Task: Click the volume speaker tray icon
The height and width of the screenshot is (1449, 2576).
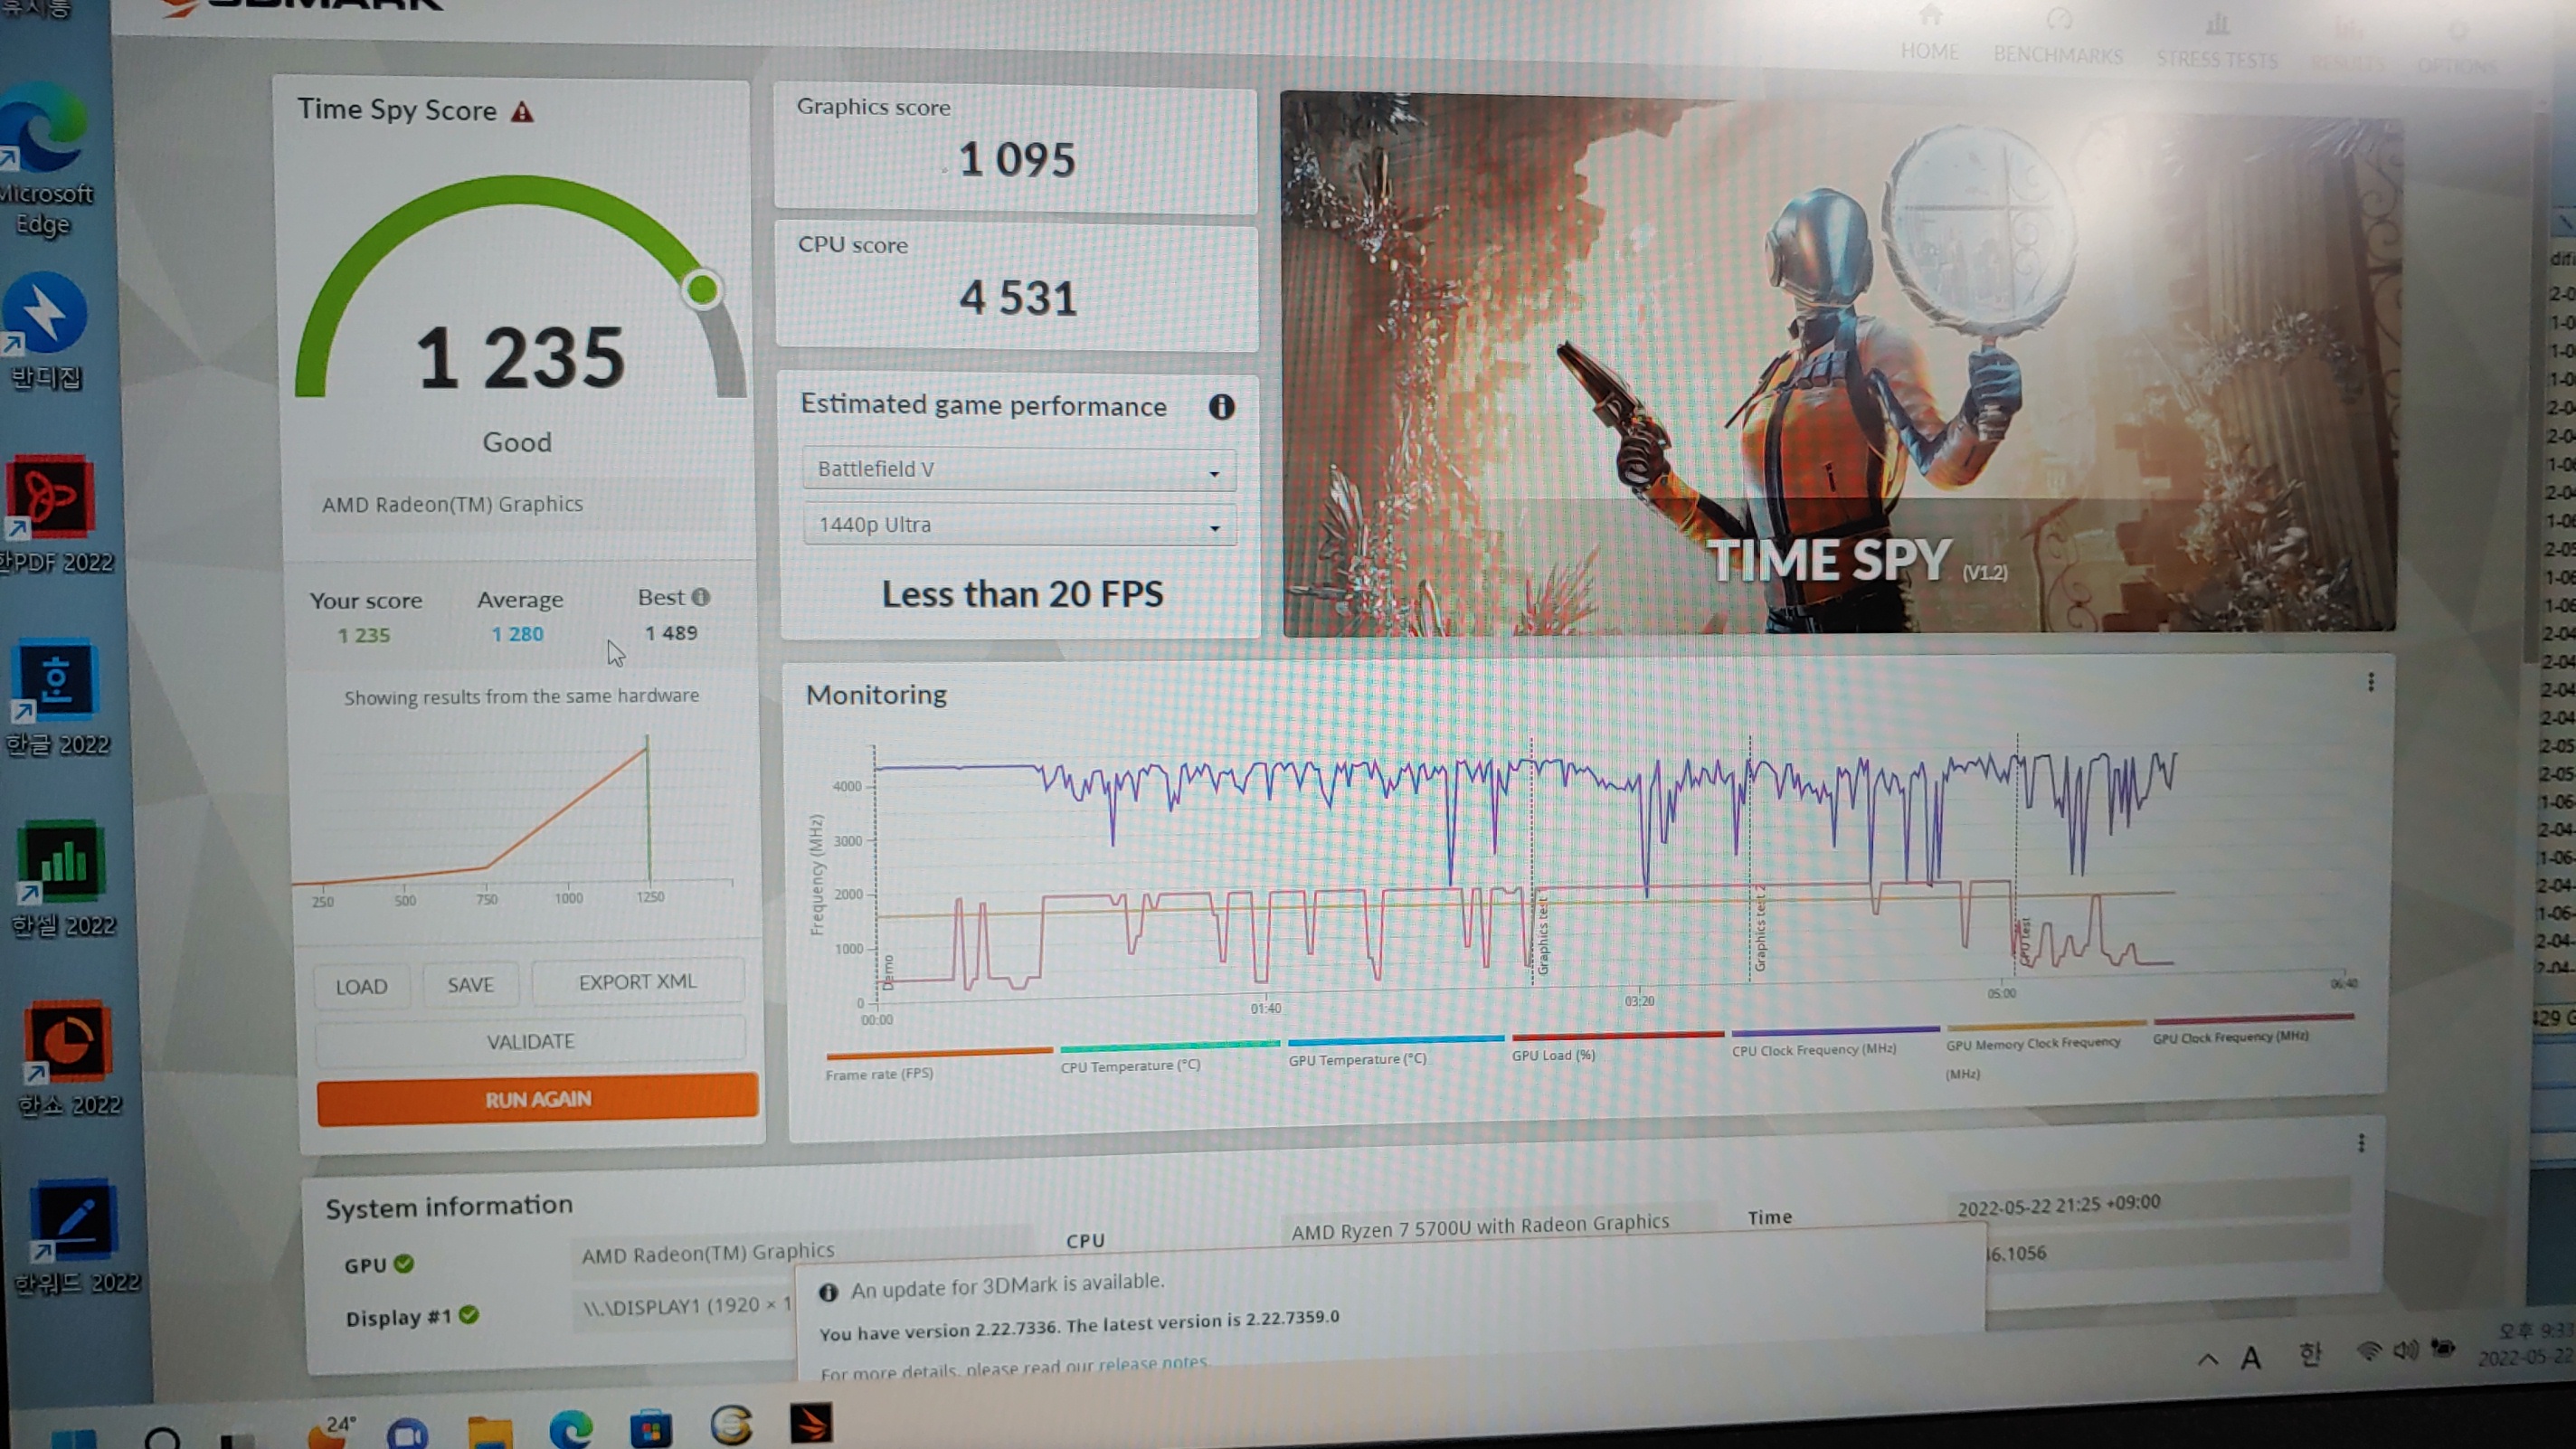Action: tap(2406, 1350)
